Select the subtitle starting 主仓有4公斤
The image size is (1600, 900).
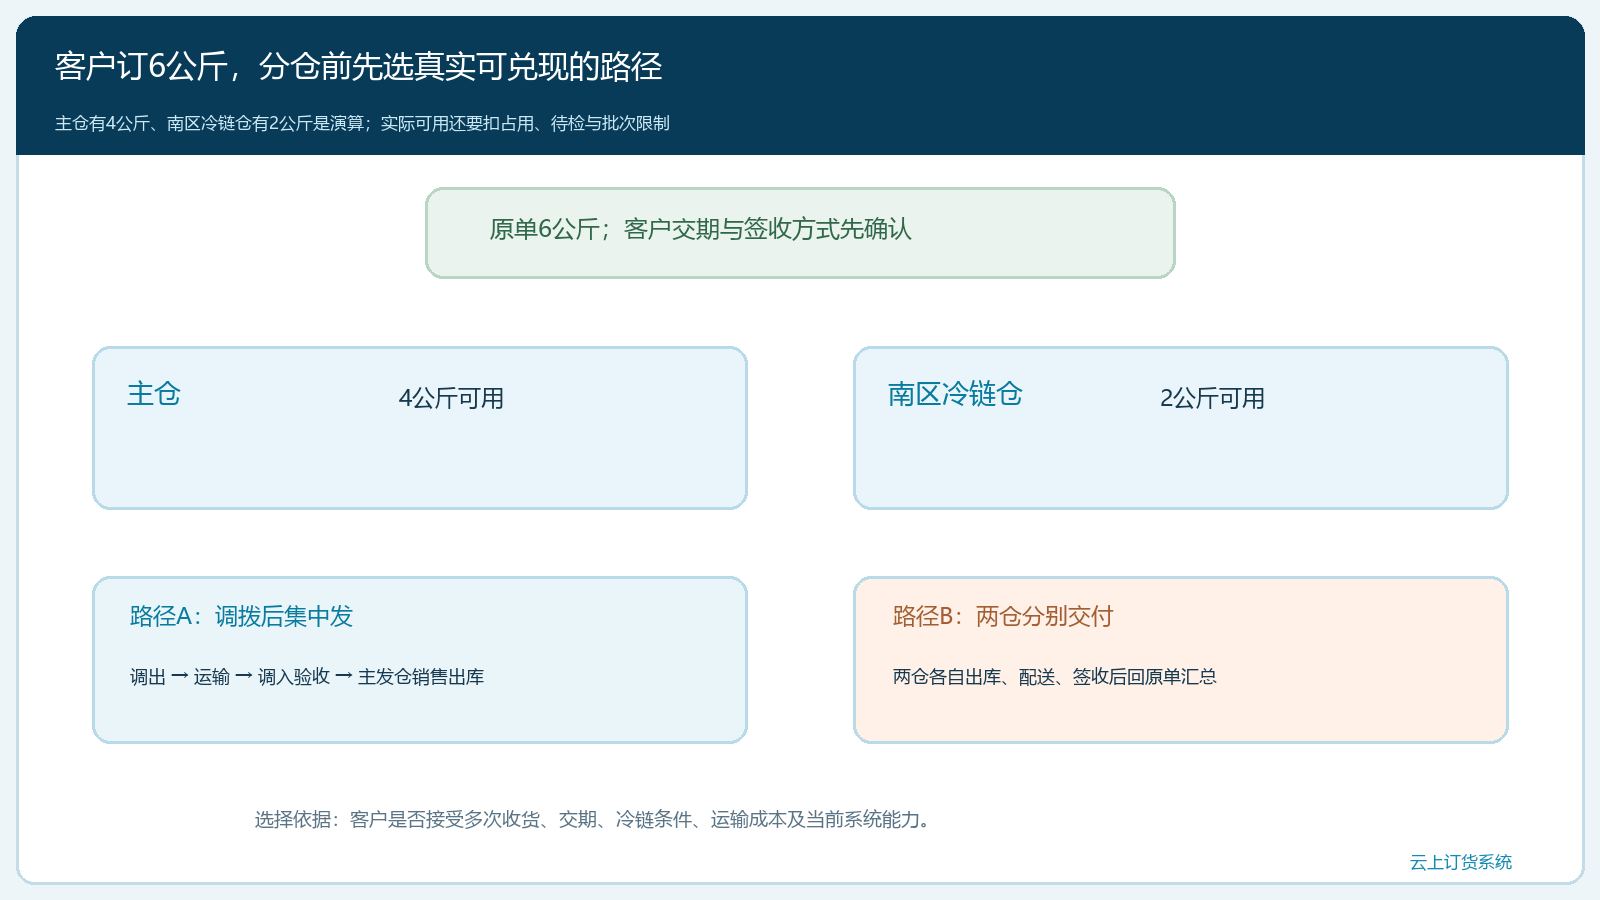[362, 124]
